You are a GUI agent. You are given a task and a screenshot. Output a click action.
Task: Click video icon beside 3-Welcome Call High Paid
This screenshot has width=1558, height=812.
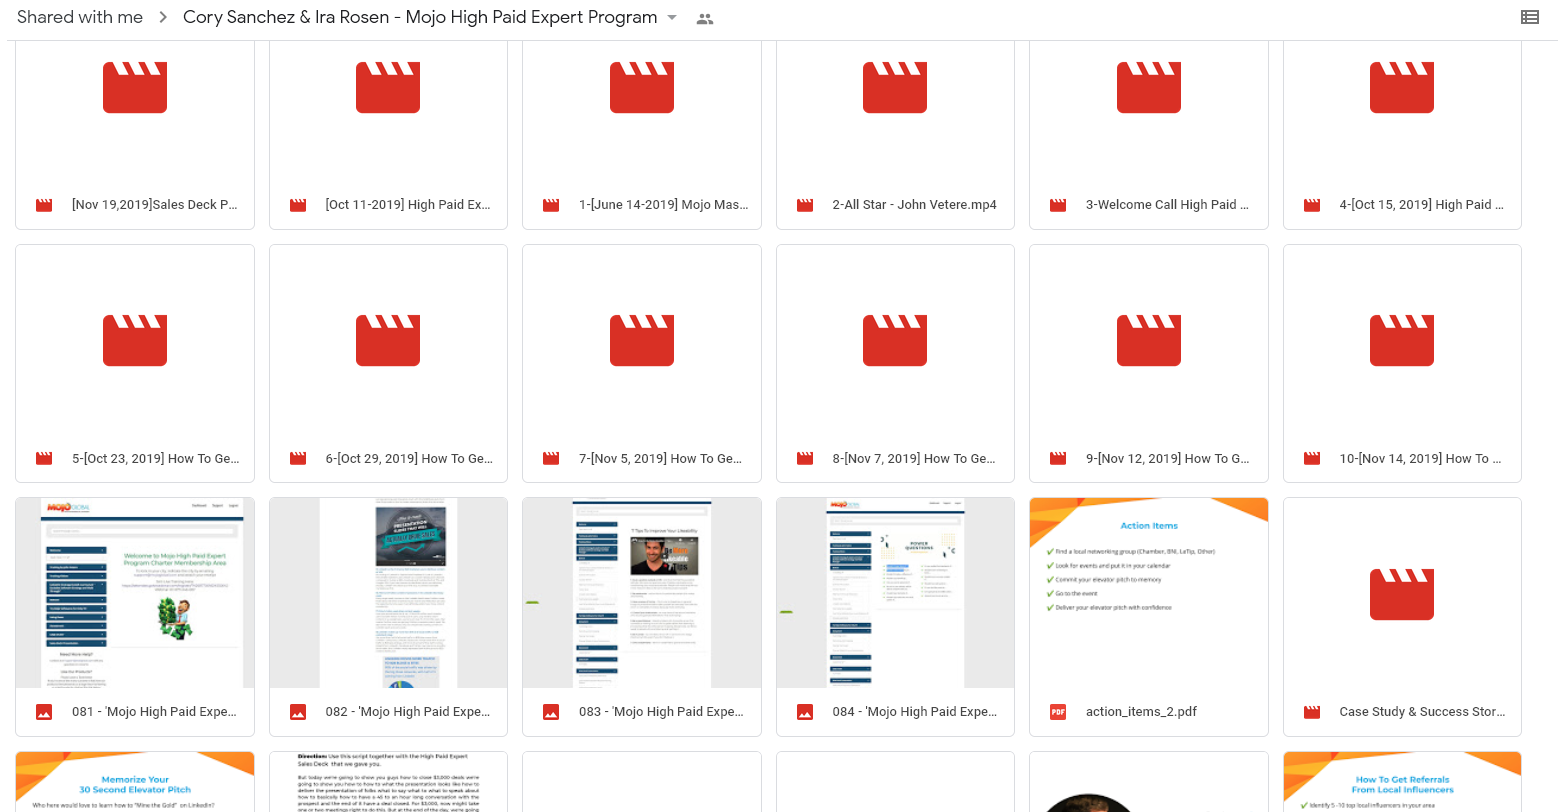coord(1058,205)
